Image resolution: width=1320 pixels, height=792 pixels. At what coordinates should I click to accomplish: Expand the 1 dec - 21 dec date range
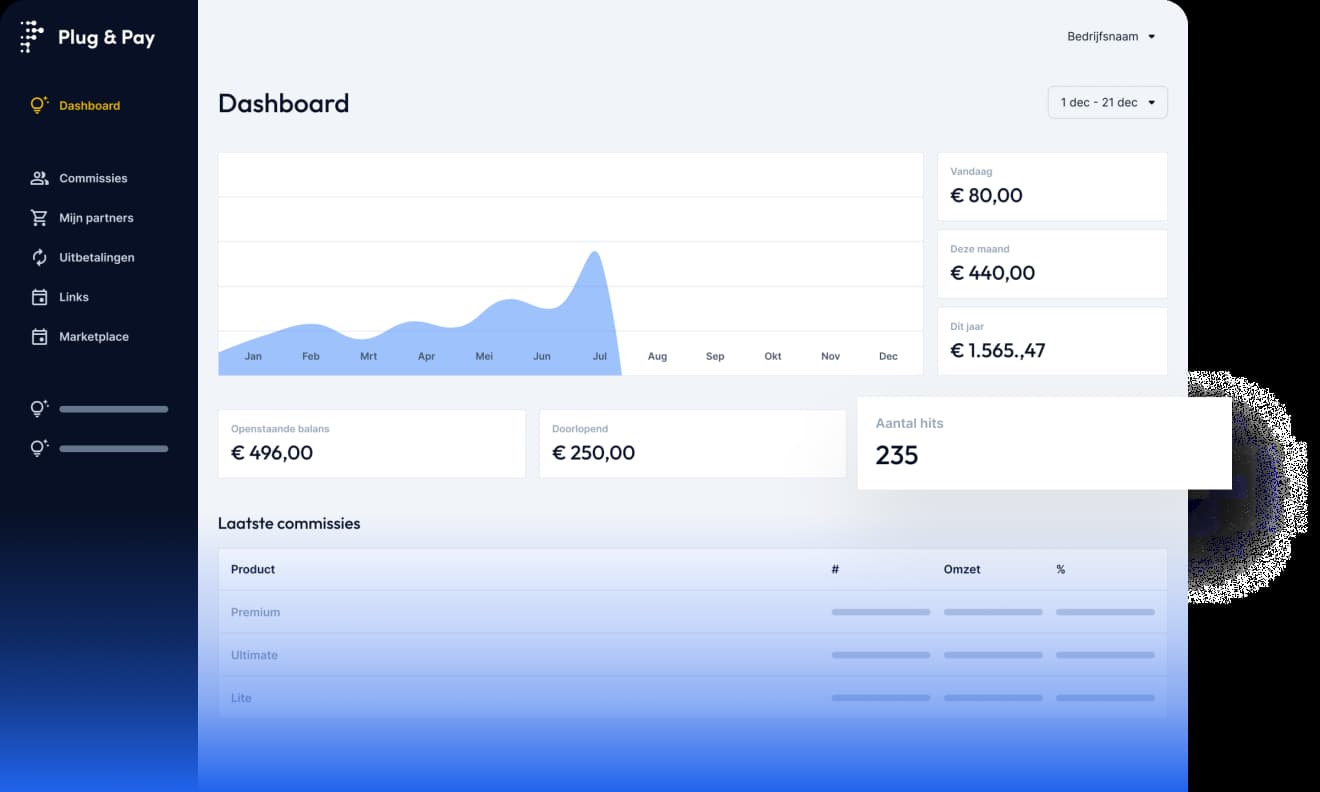[x=1107, y=102]
